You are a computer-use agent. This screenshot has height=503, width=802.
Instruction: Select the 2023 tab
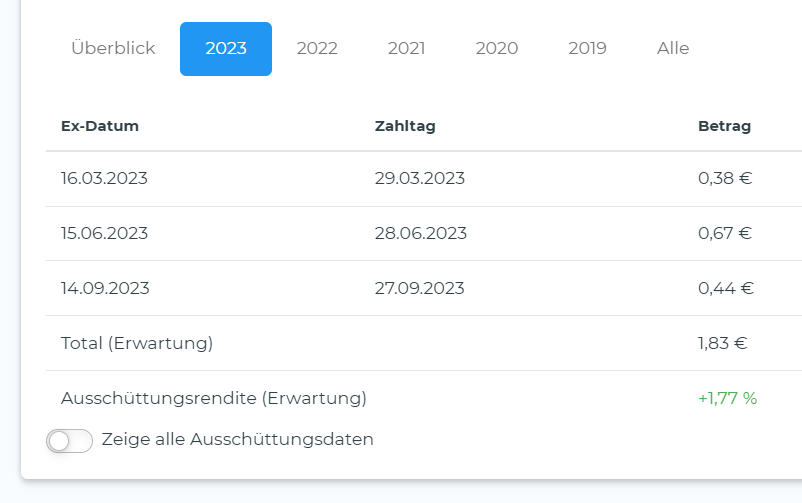click(226, 48)
